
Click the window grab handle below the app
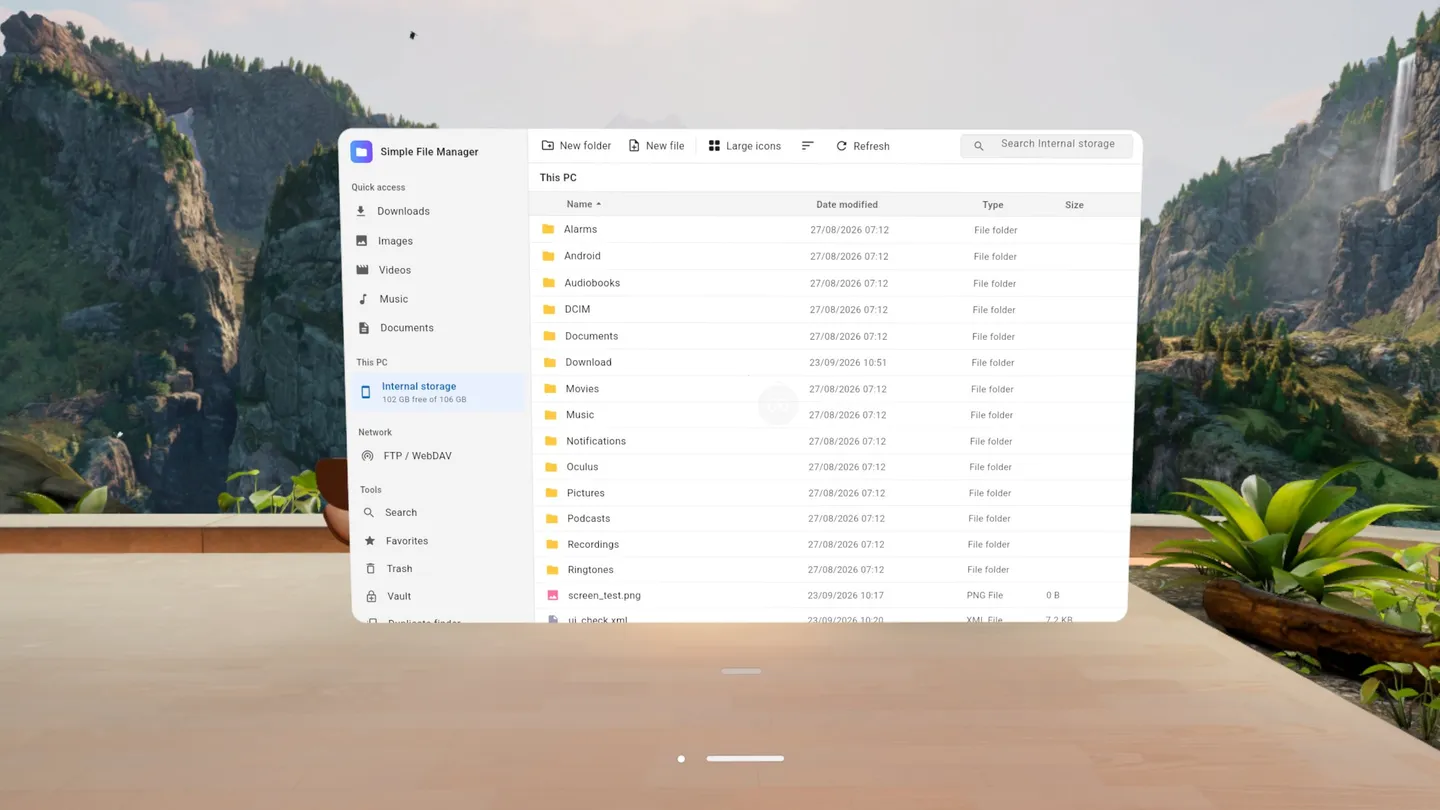[741, 671]
